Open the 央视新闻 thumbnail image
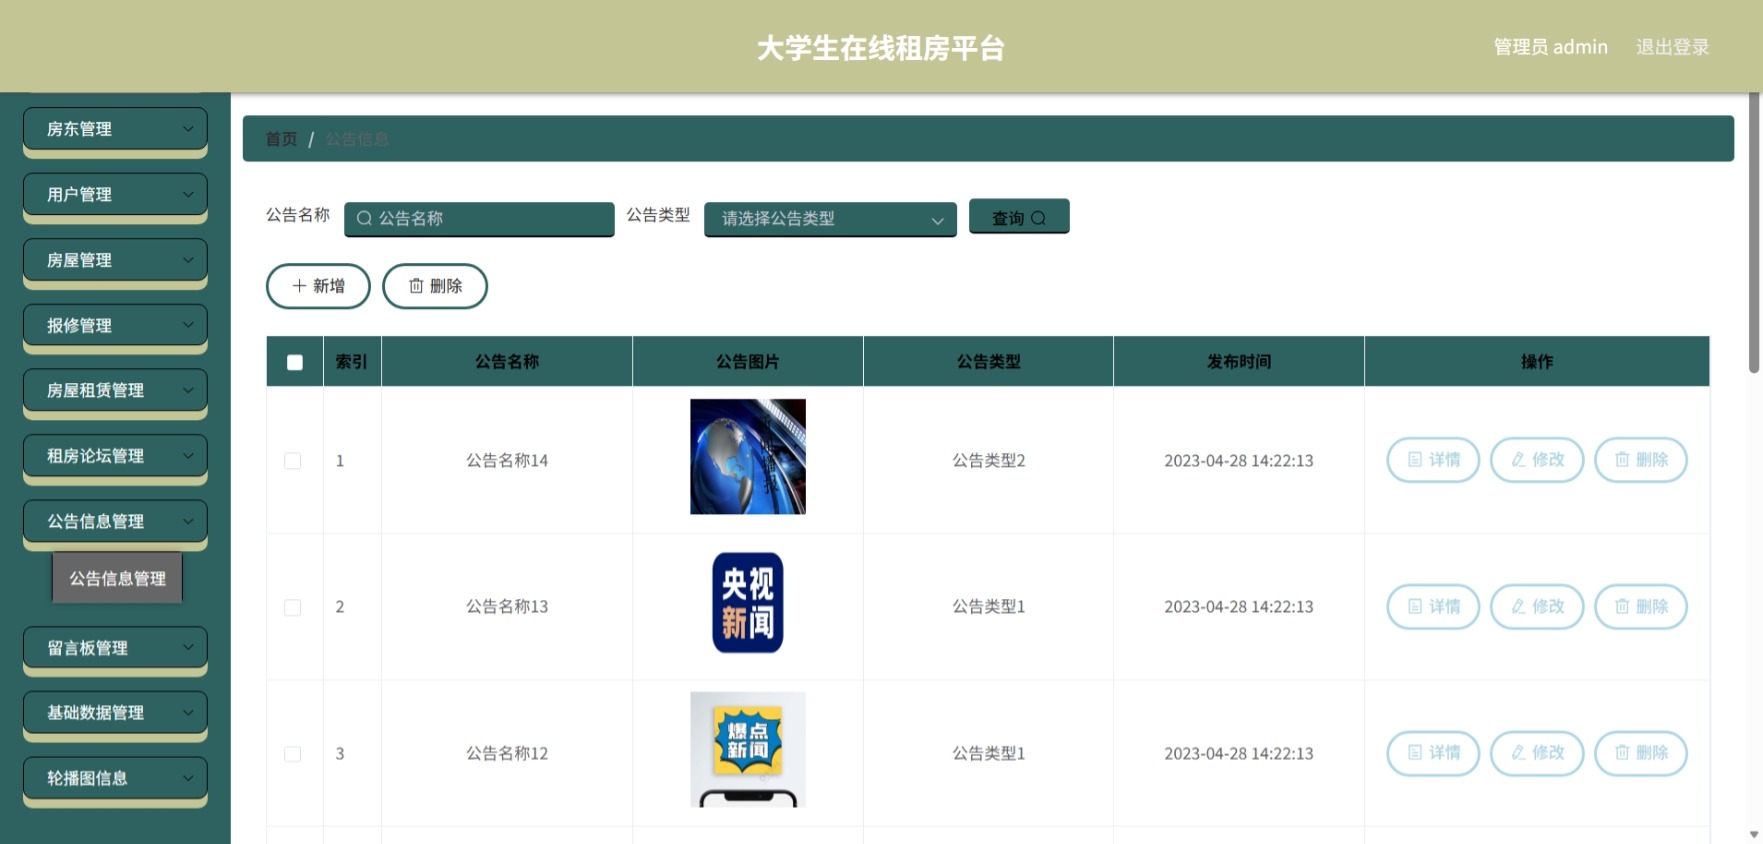Viewport: 1763px width, 844px height. pyautogui.click(x=748, y=603)
